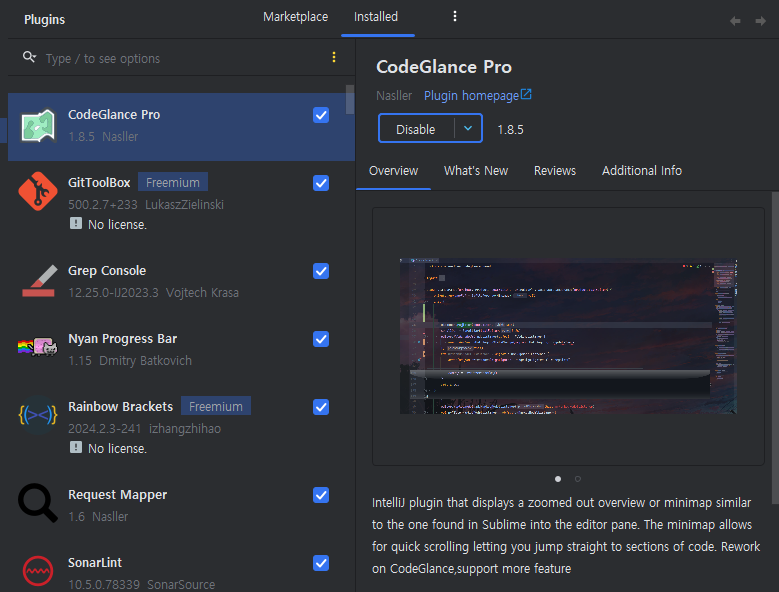Click the Rainbow Brackets icon
The width and height of the screenshot is (779, 592).
[x=38, y=415]
